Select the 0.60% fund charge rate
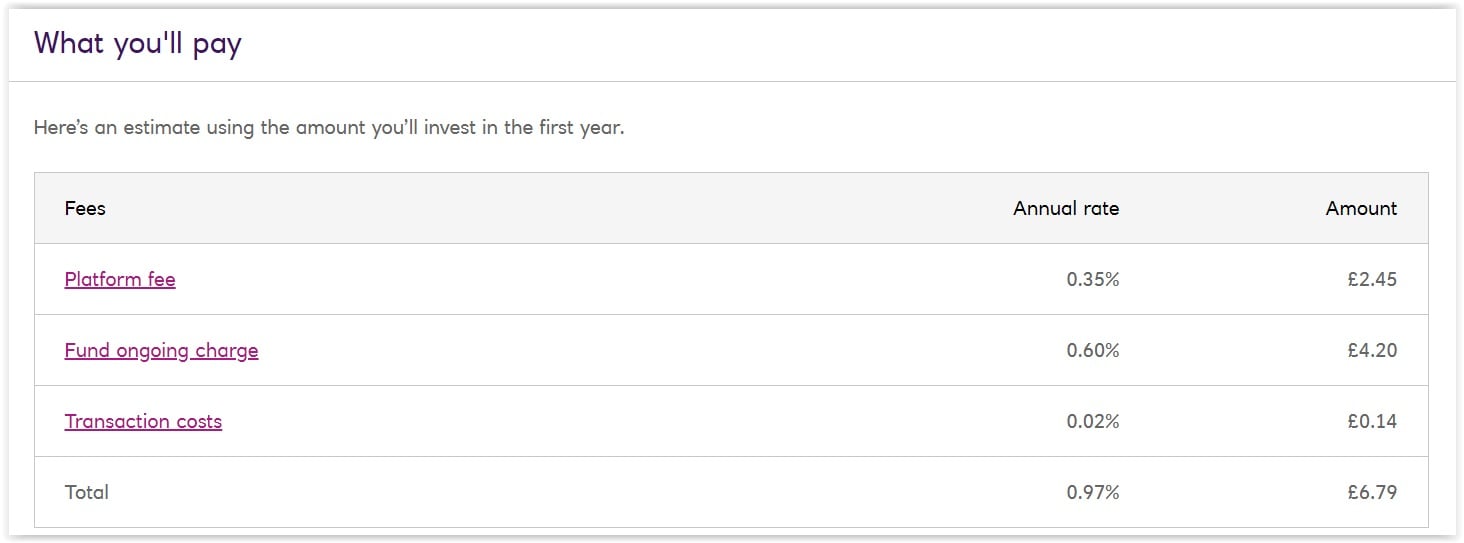Viewport: 1464px width, 543px height. (x=1093, y=350)
